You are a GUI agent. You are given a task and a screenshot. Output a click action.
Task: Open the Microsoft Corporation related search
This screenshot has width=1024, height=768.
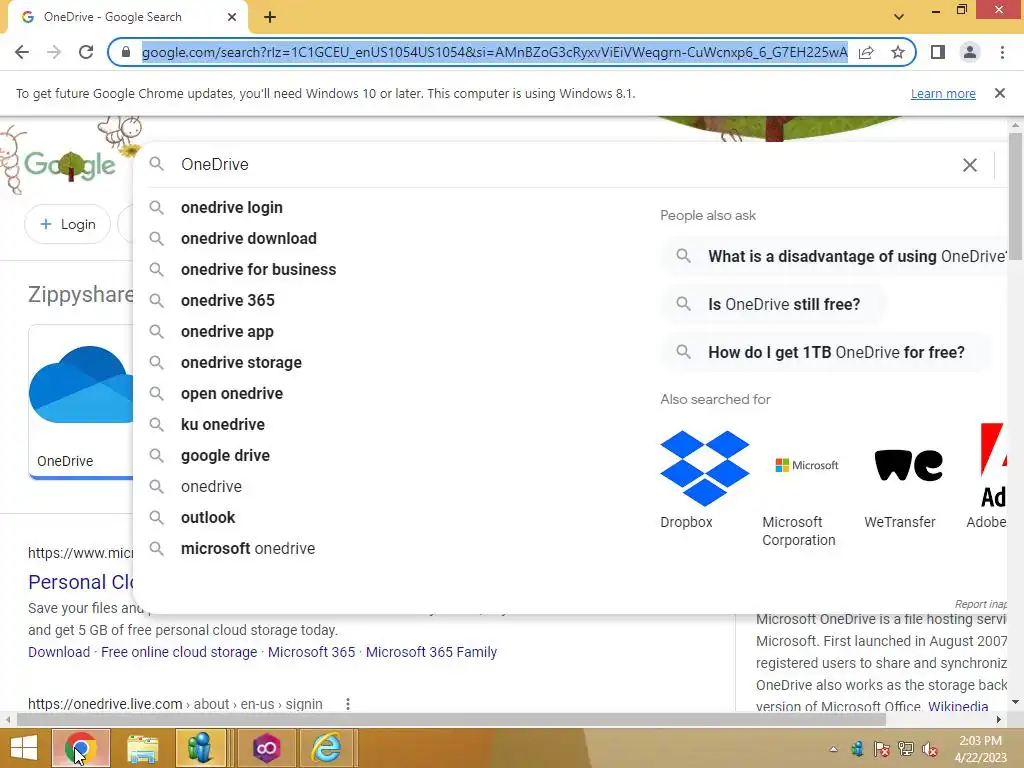806,487
